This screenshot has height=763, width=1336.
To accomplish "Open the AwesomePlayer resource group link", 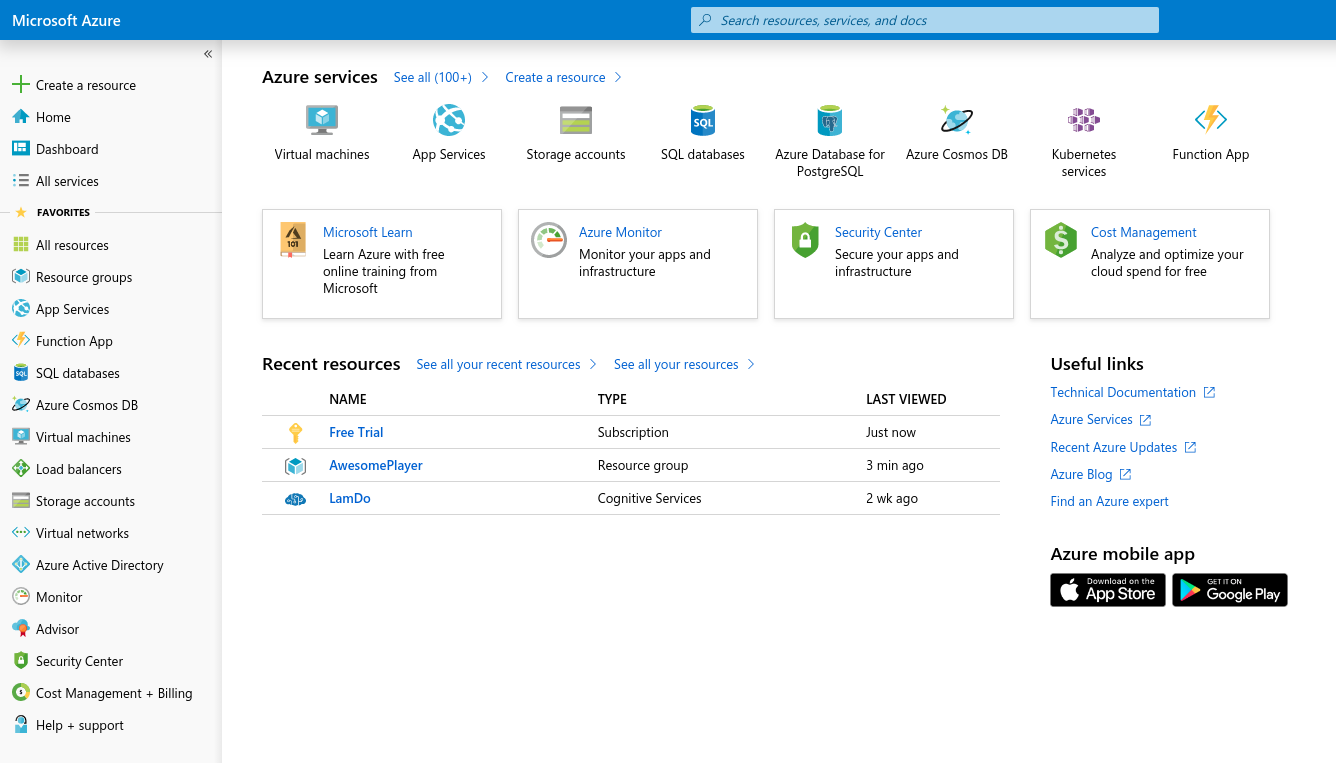I will 376,465.
